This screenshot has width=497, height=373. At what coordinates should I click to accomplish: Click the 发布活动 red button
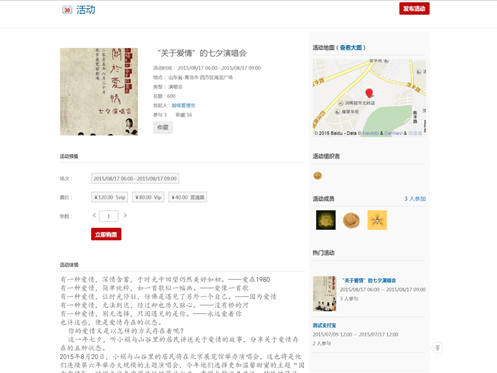point(414,9)
